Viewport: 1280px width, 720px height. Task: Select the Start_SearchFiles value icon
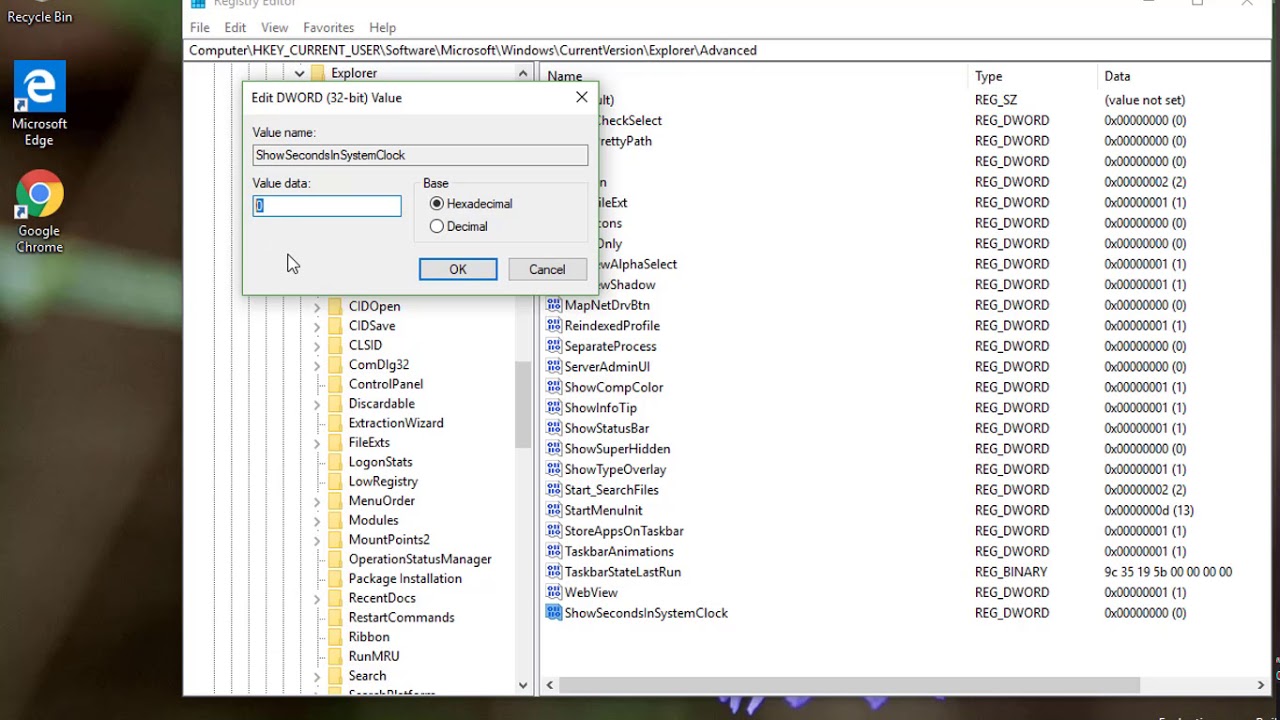click(x=553, y=489)
